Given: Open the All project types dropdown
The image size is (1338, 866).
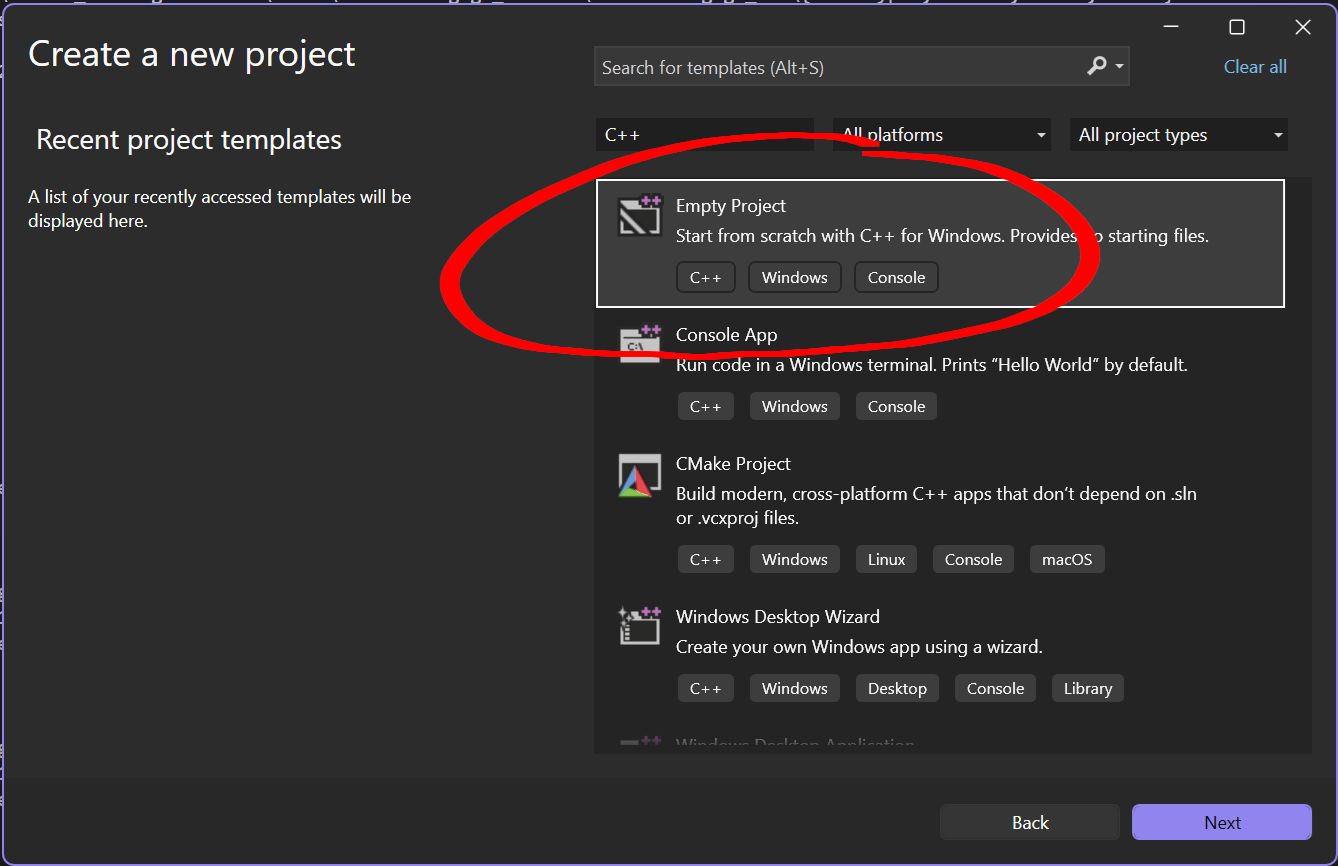Looking at the screenshot, I should tap(1178, 135).
